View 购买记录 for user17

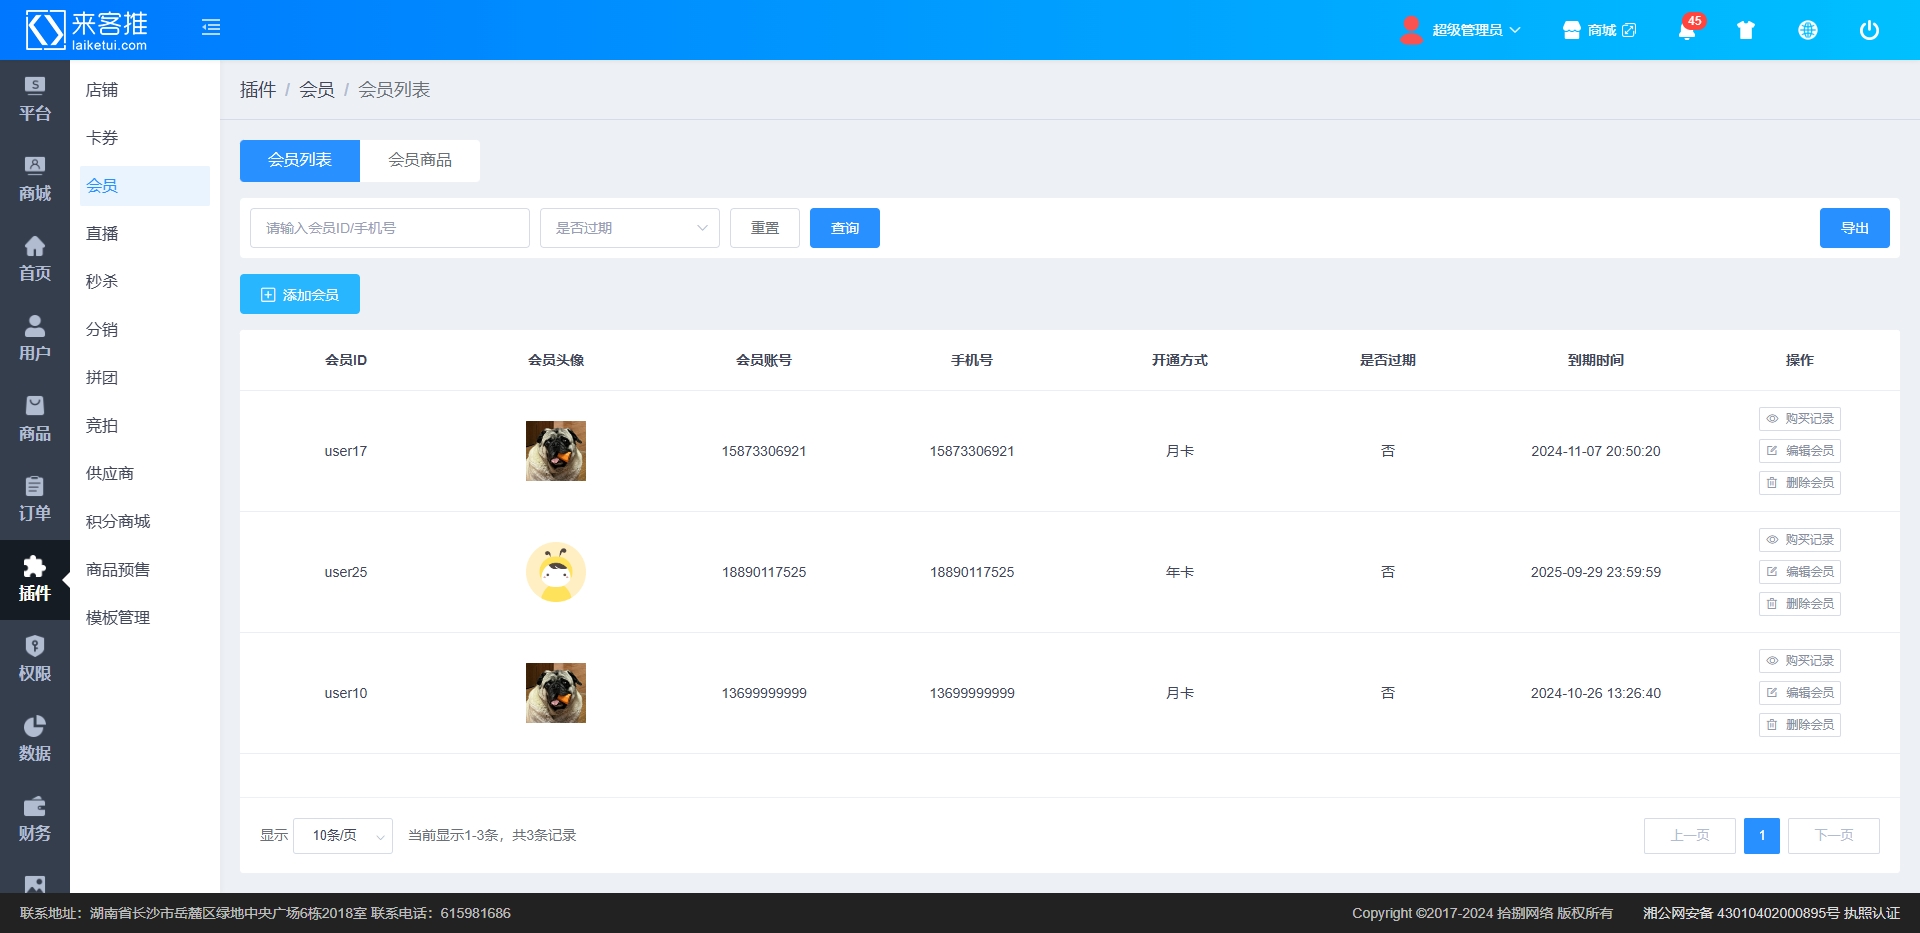click(x=1799, y=419)
